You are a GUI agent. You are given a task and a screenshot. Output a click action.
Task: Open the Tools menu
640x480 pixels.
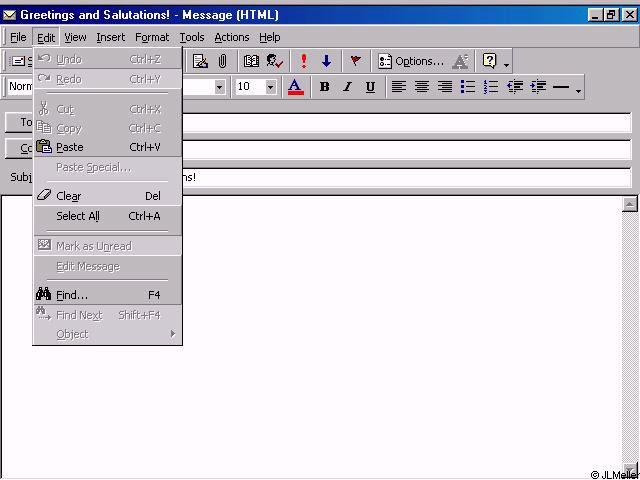192,38
